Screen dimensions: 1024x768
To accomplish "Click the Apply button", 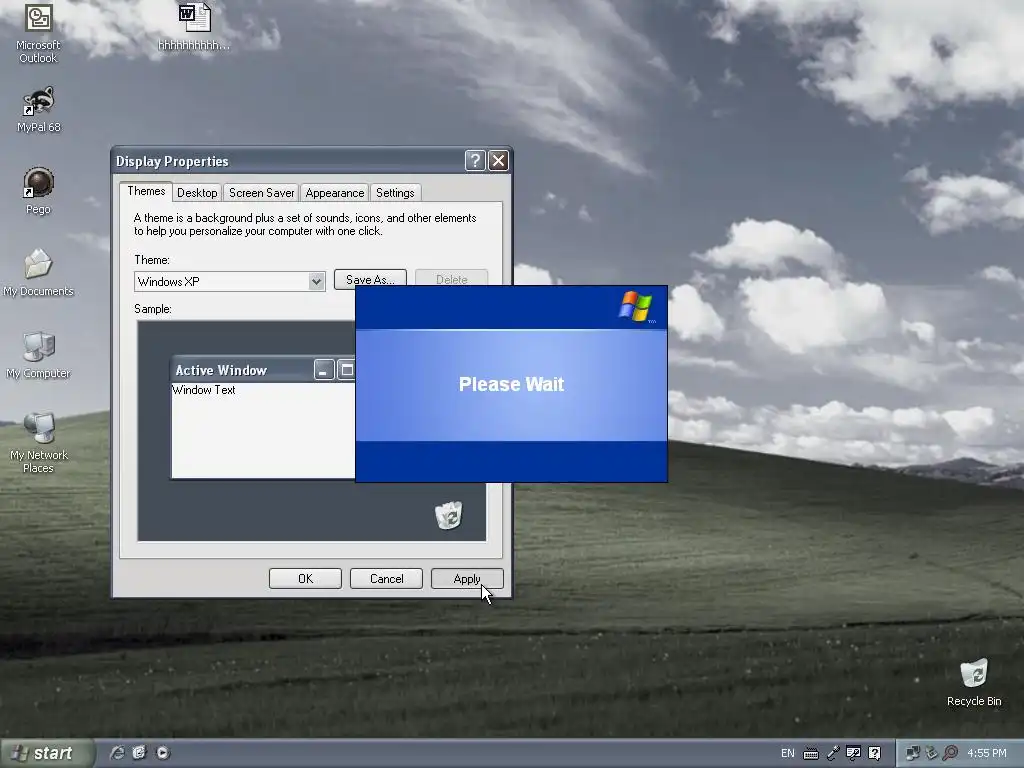I will (467, 579).
